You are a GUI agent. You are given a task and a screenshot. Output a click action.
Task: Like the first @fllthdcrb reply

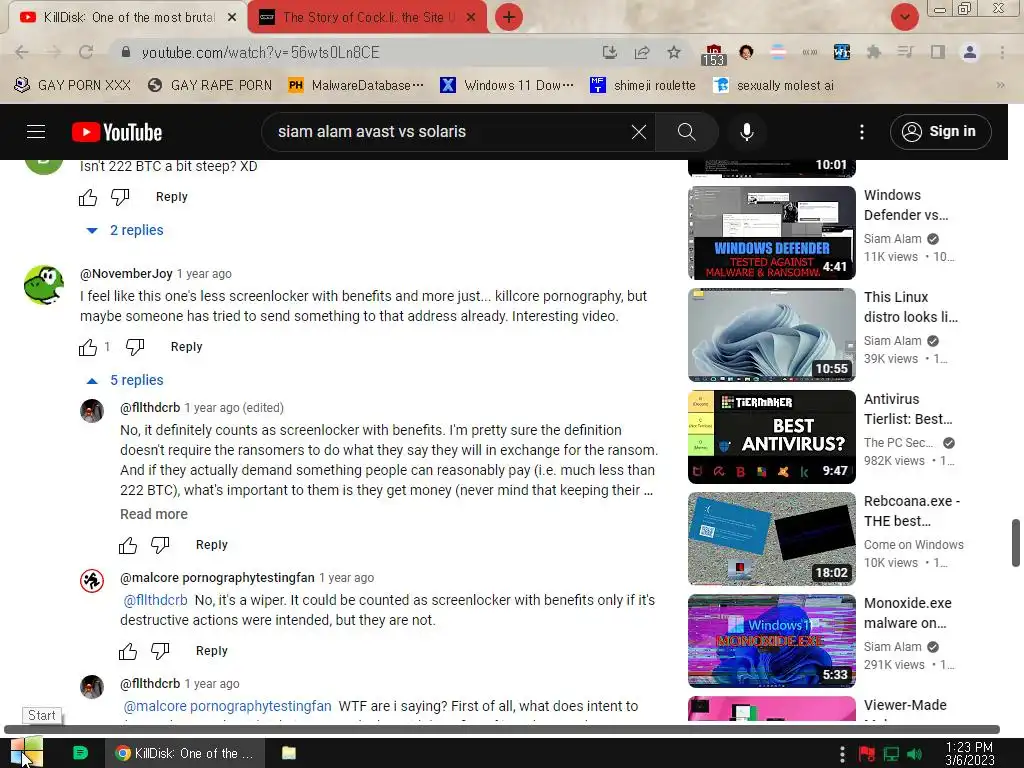pos(128,545)
